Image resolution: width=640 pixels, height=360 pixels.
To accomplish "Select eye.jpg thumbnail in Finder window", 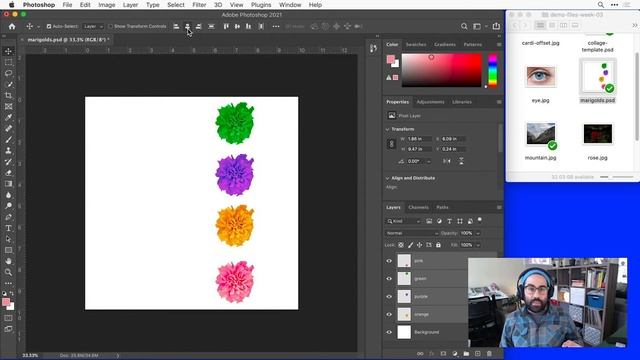I will pos(540,76).
